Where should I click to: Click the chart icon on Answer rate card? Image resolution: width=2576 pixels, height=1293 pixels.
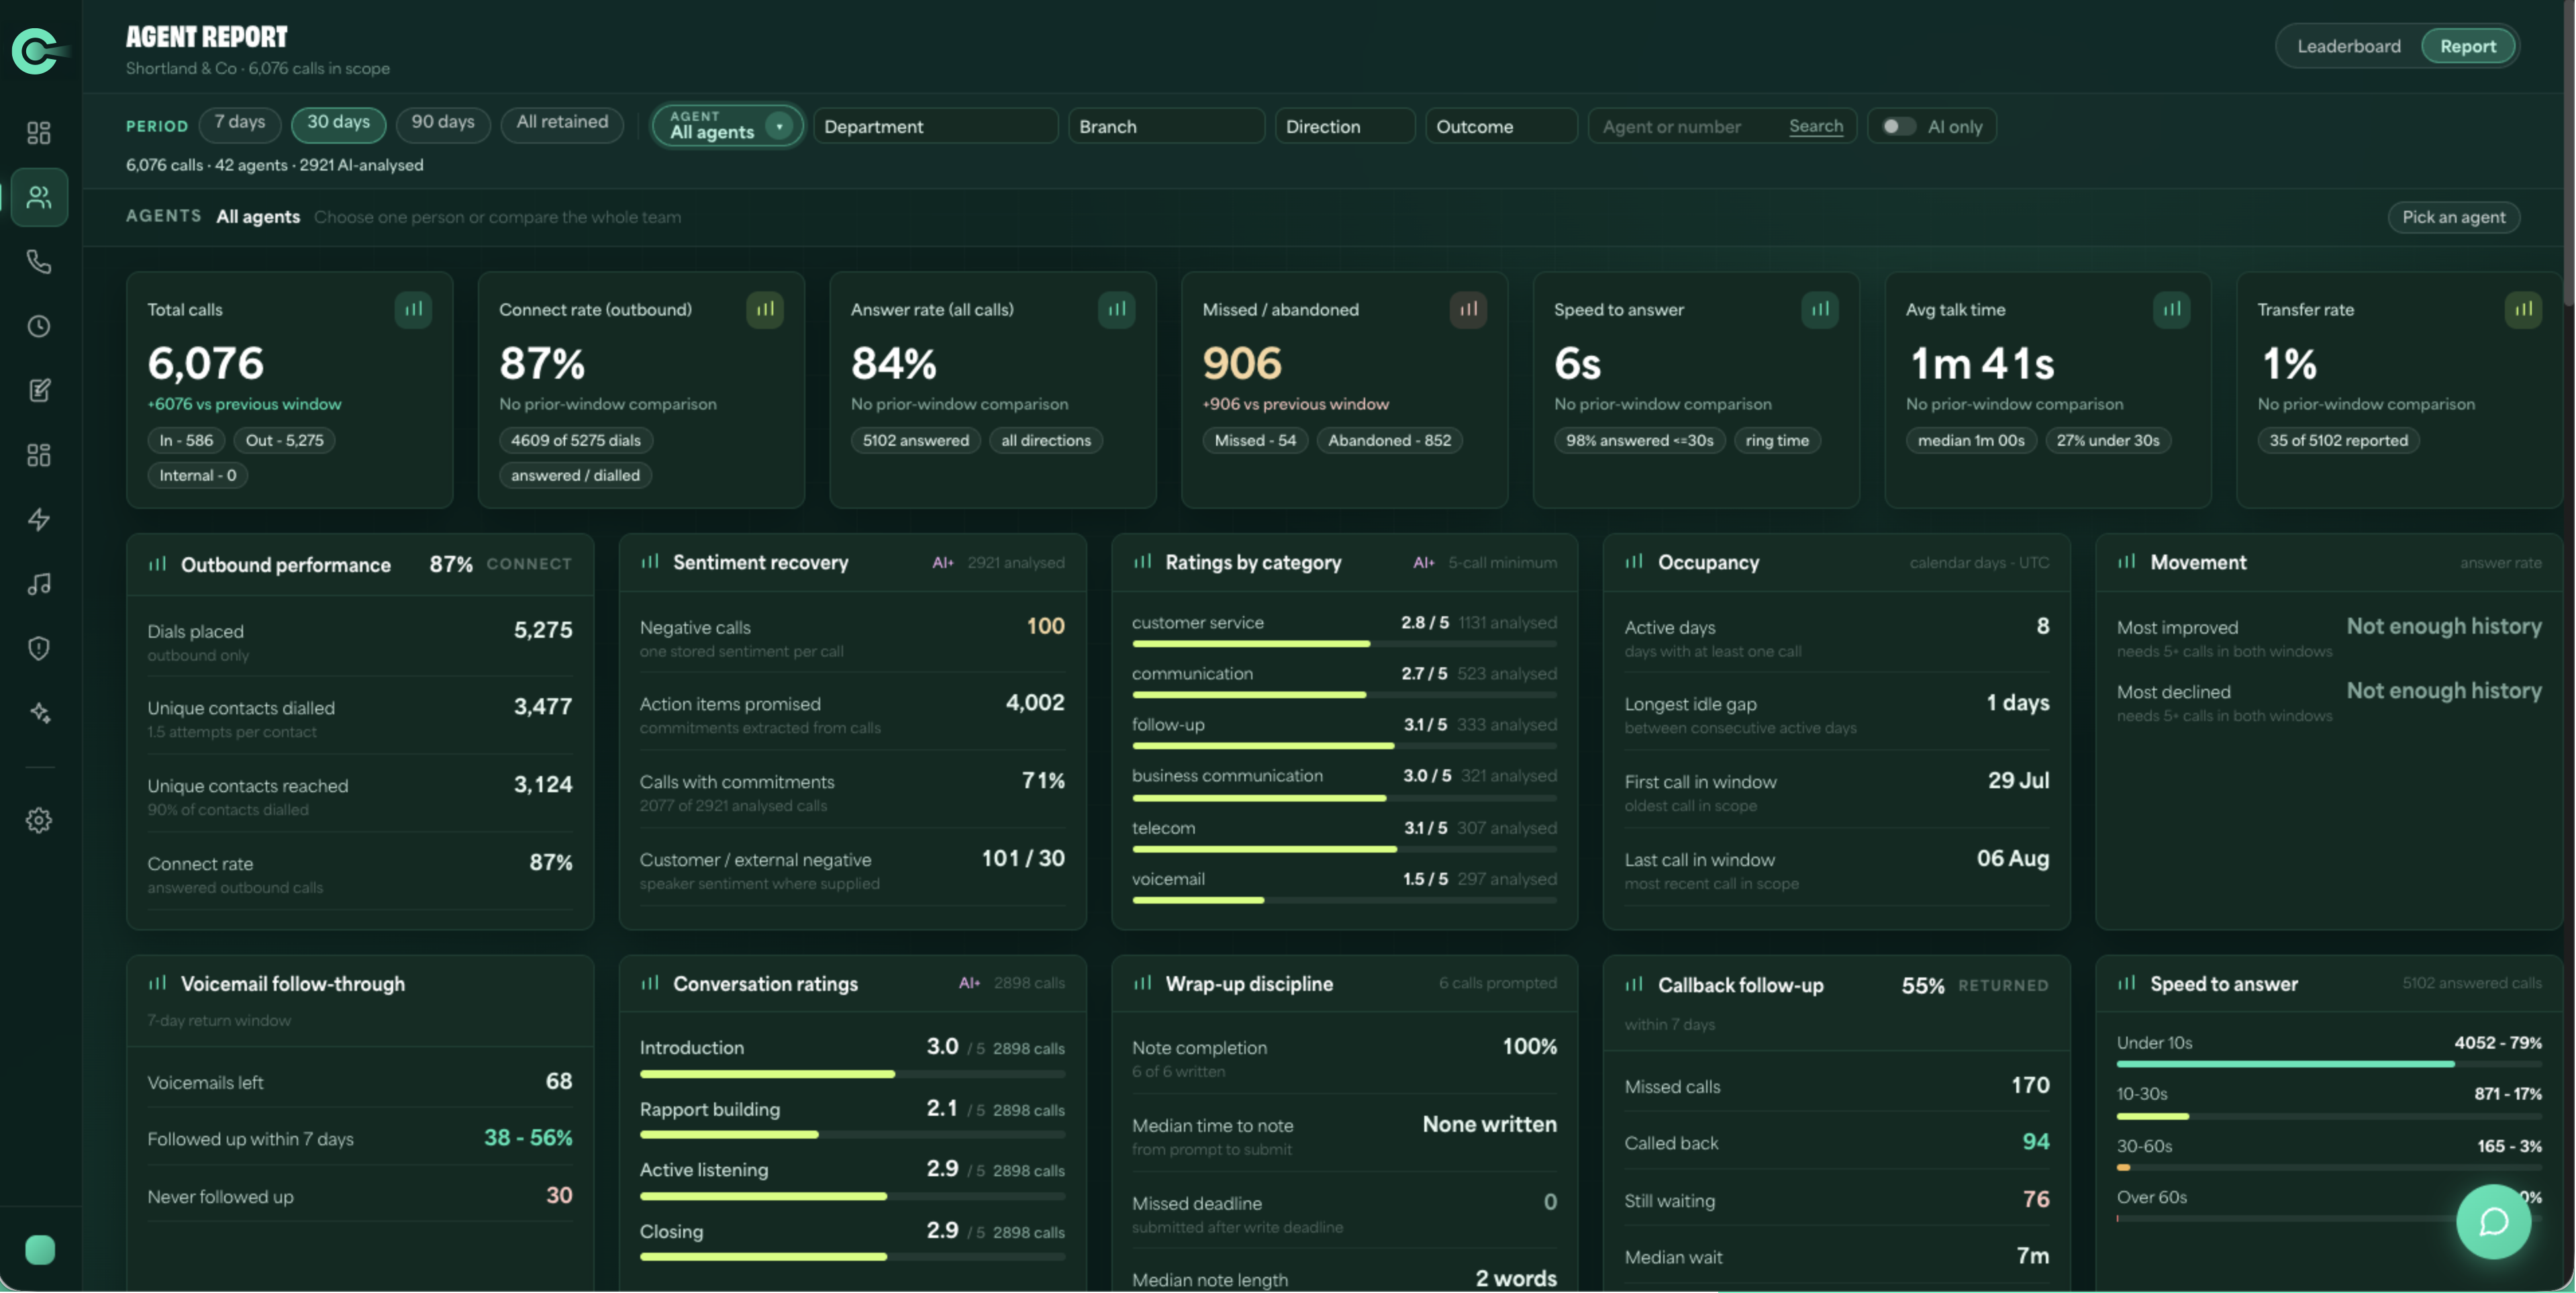1117,309
